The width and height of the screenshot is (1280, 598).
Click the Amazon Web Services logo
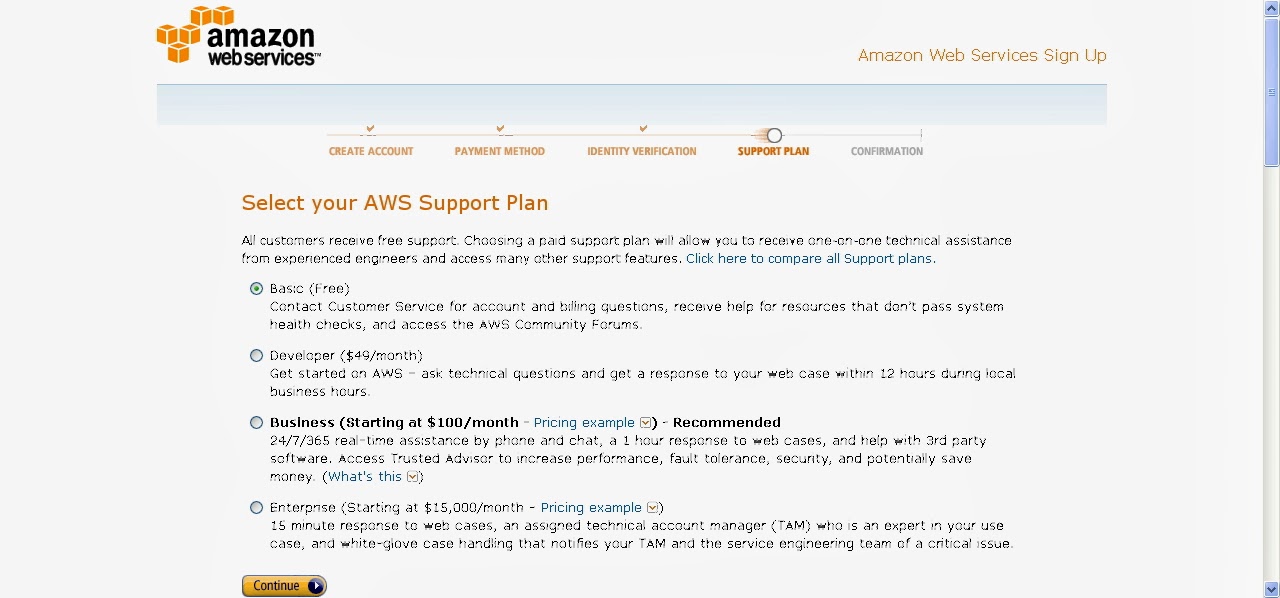point(238,37)
